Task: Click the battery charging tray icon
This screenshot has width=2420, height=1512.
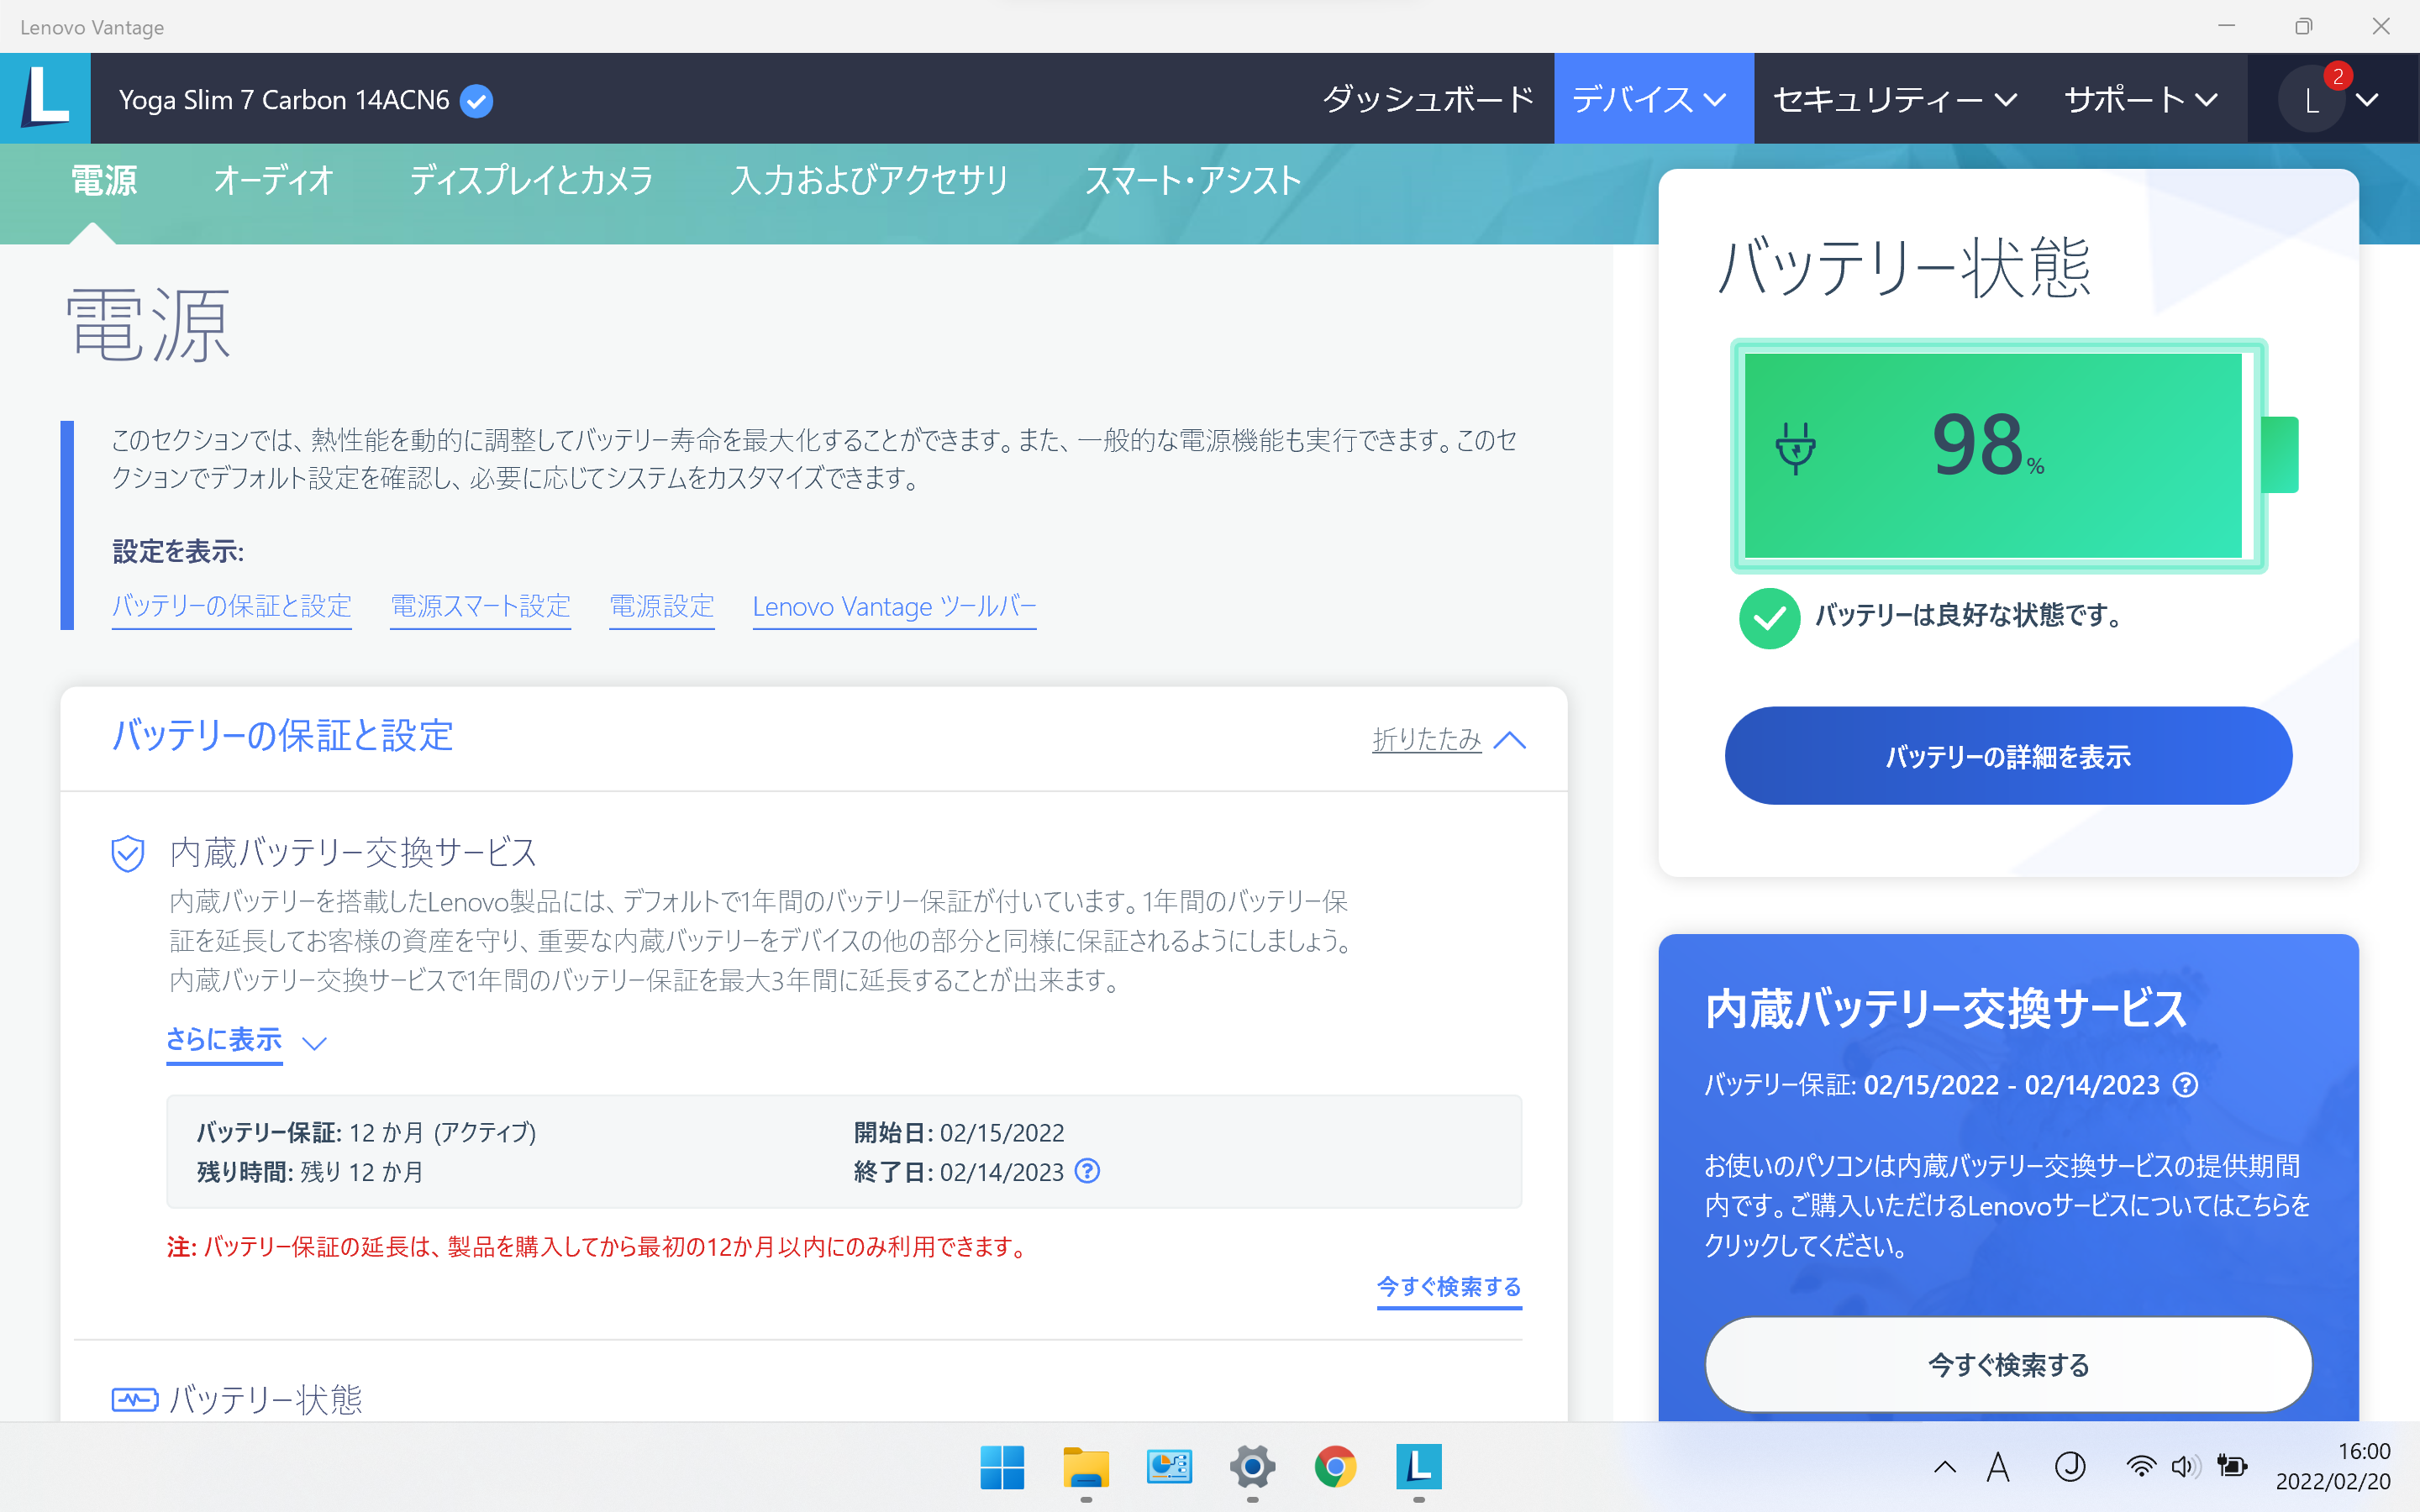Action: pos(2232,1467)
